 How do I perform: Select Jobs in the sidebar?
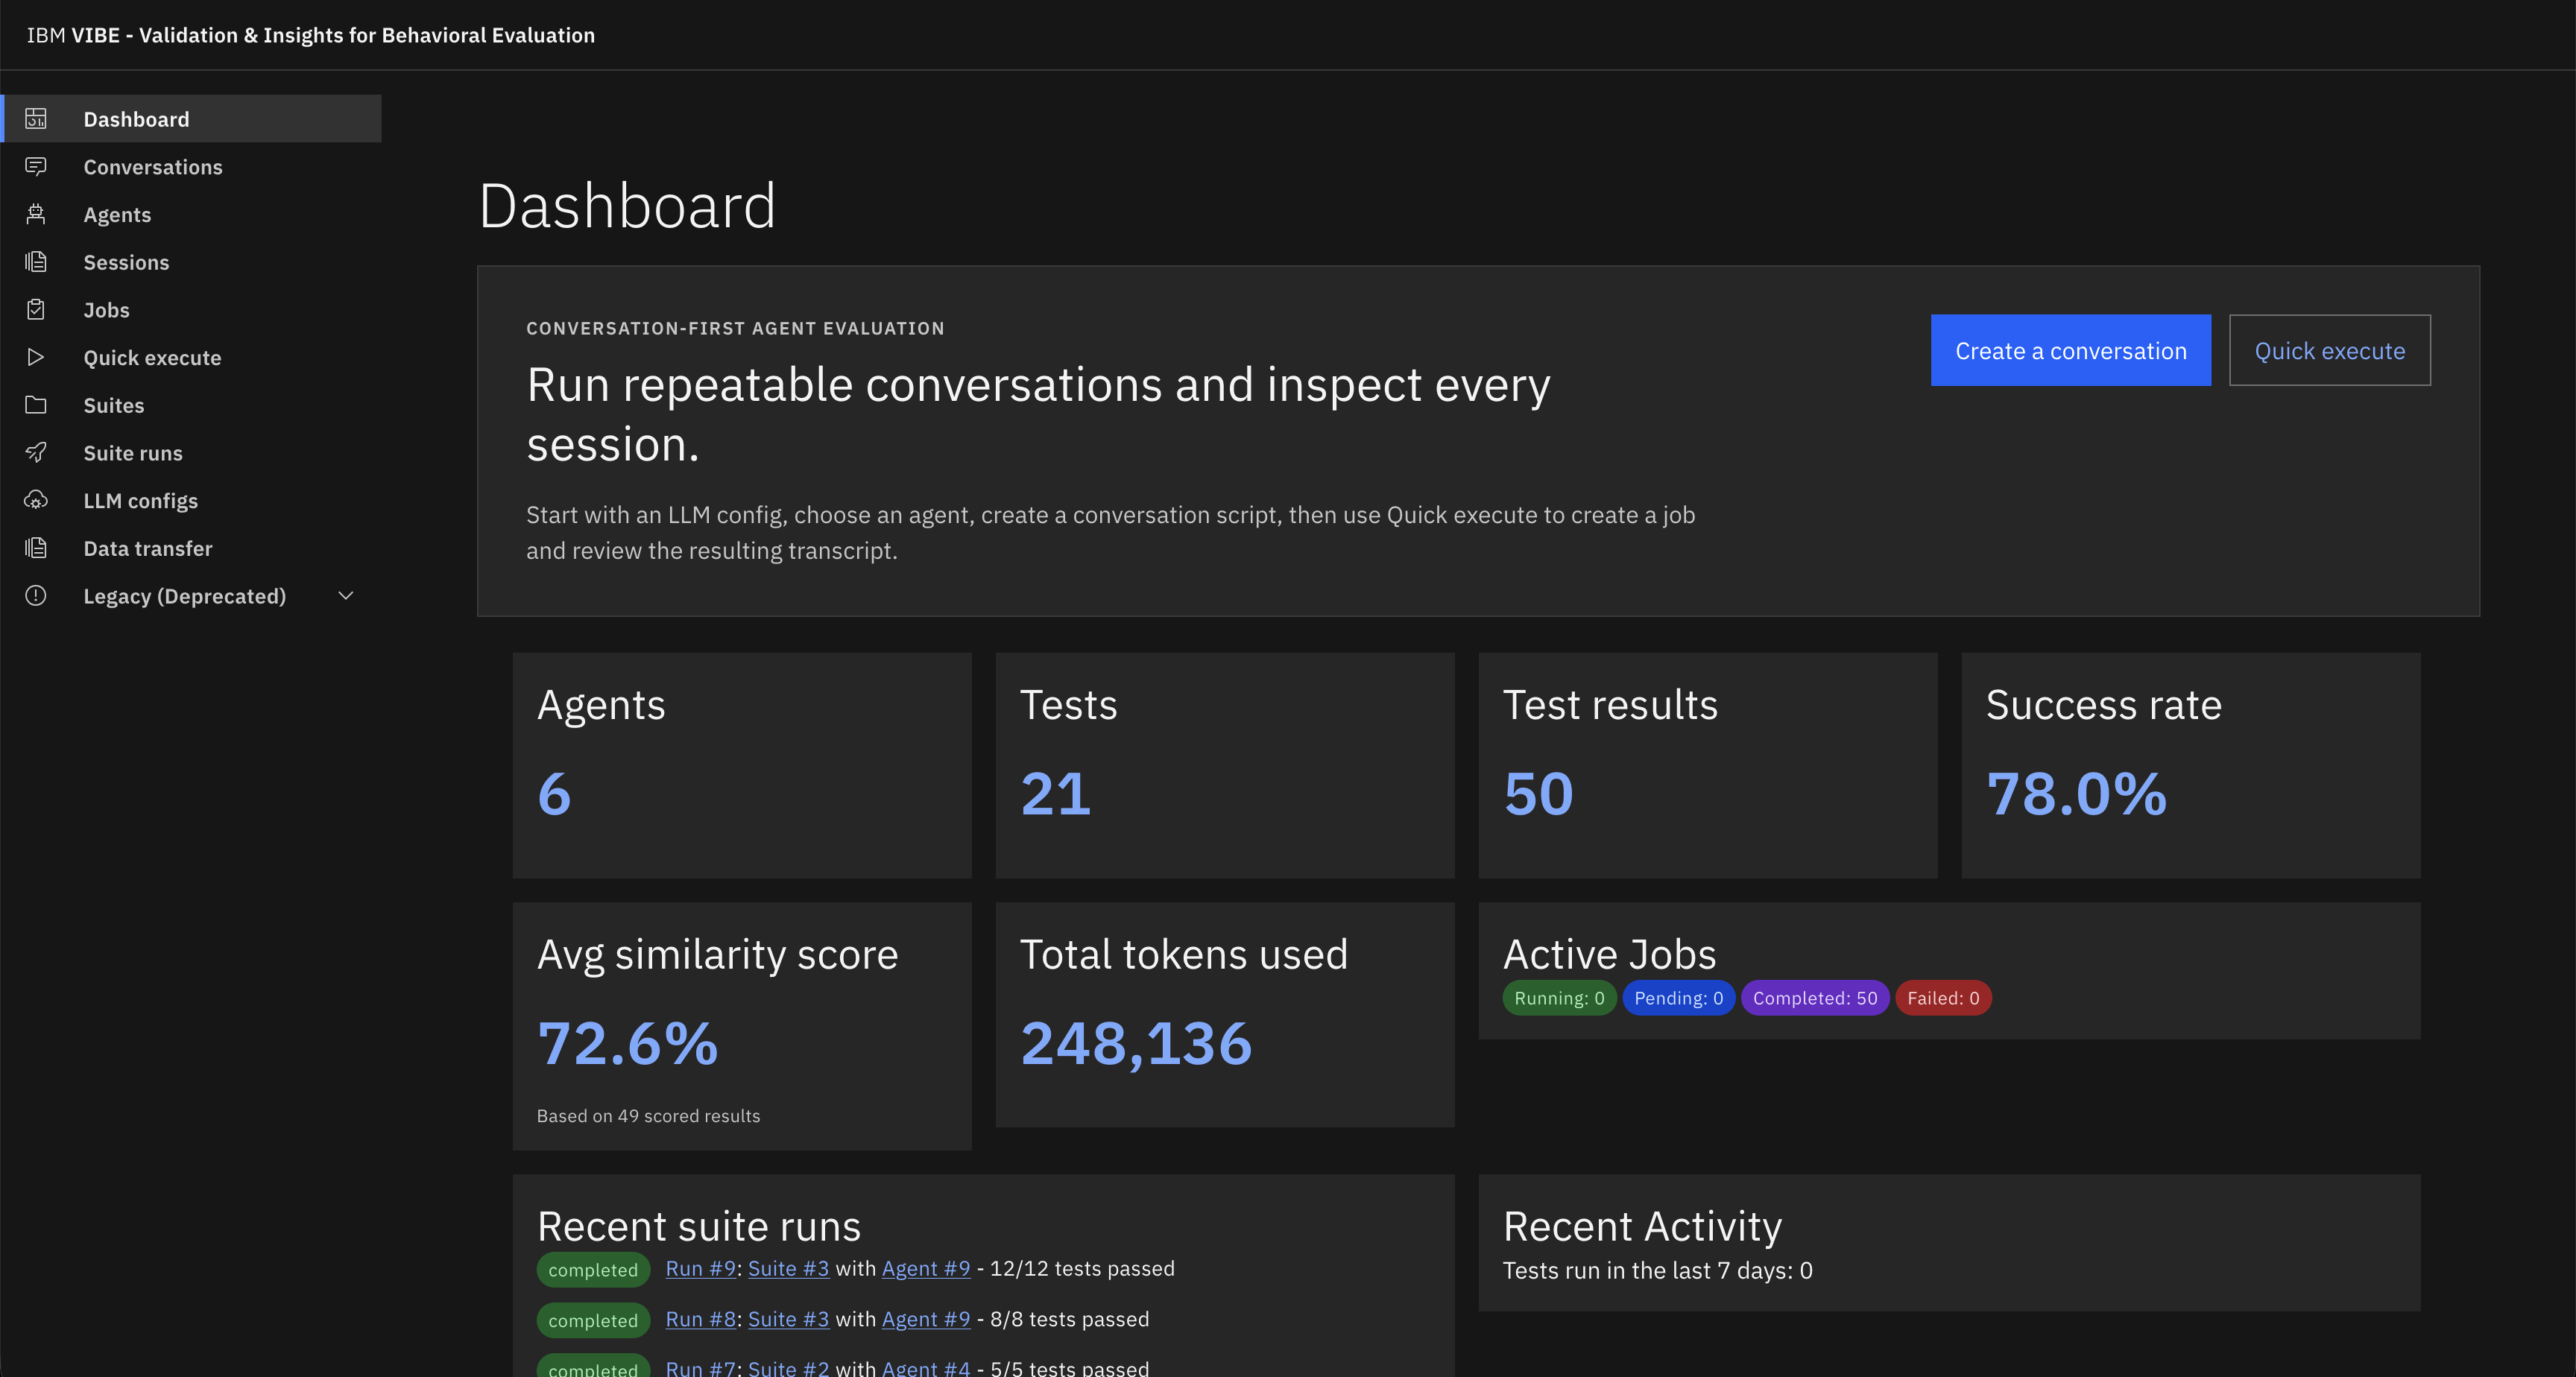click(x=191, y=310)
